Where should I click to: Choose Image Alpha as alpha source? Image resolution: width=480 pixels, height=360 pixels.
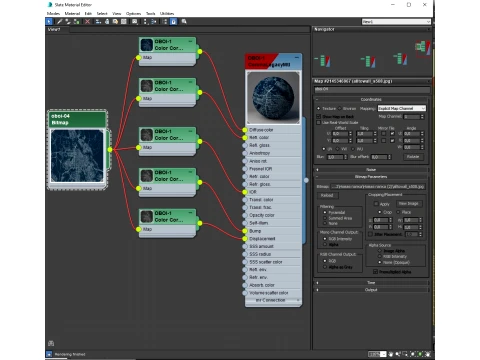tap(379, 251)
